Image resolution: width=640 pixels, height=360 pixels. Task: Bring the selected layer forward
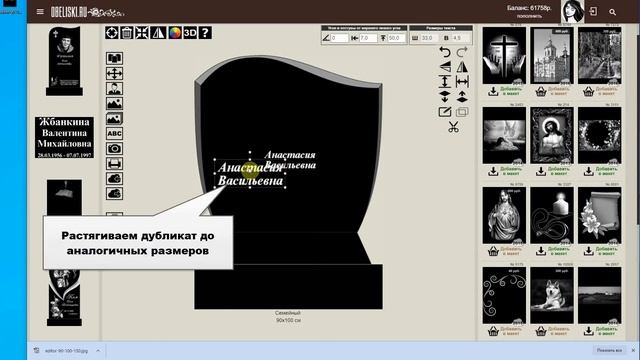462,97
